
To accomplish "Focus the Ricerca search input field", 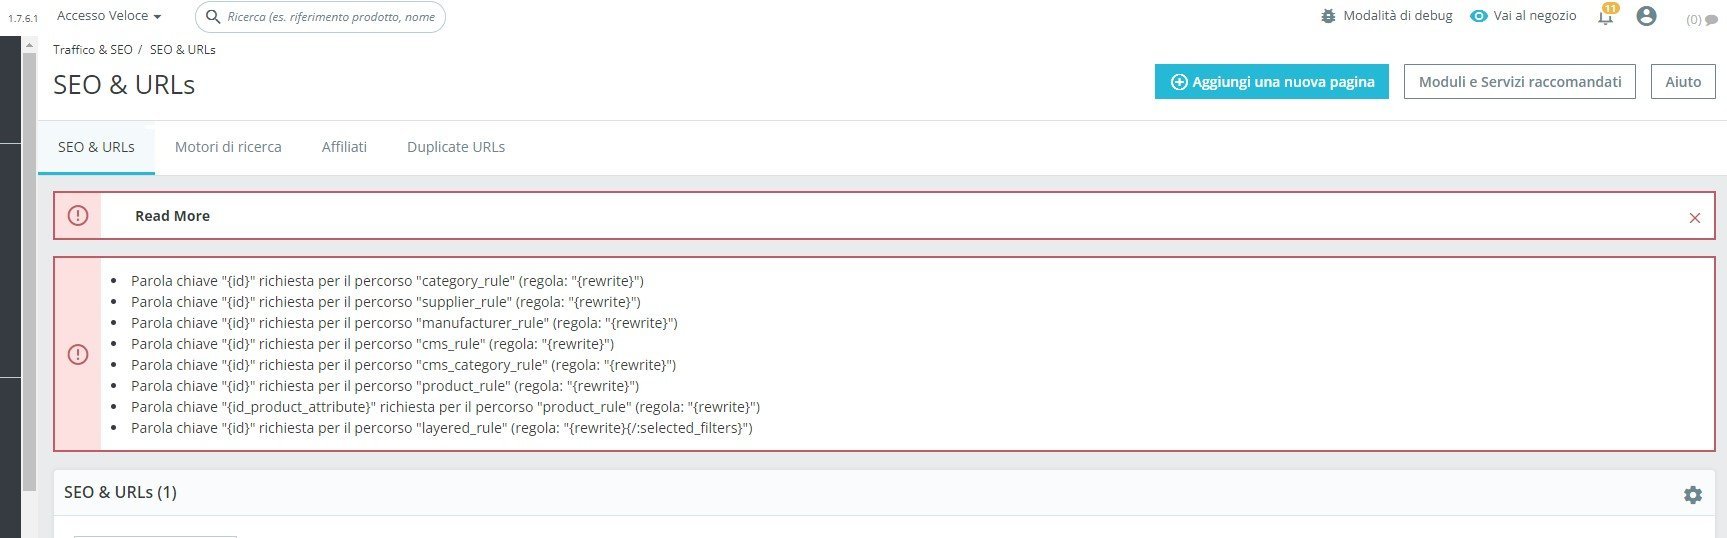I will tap(330, 17).
